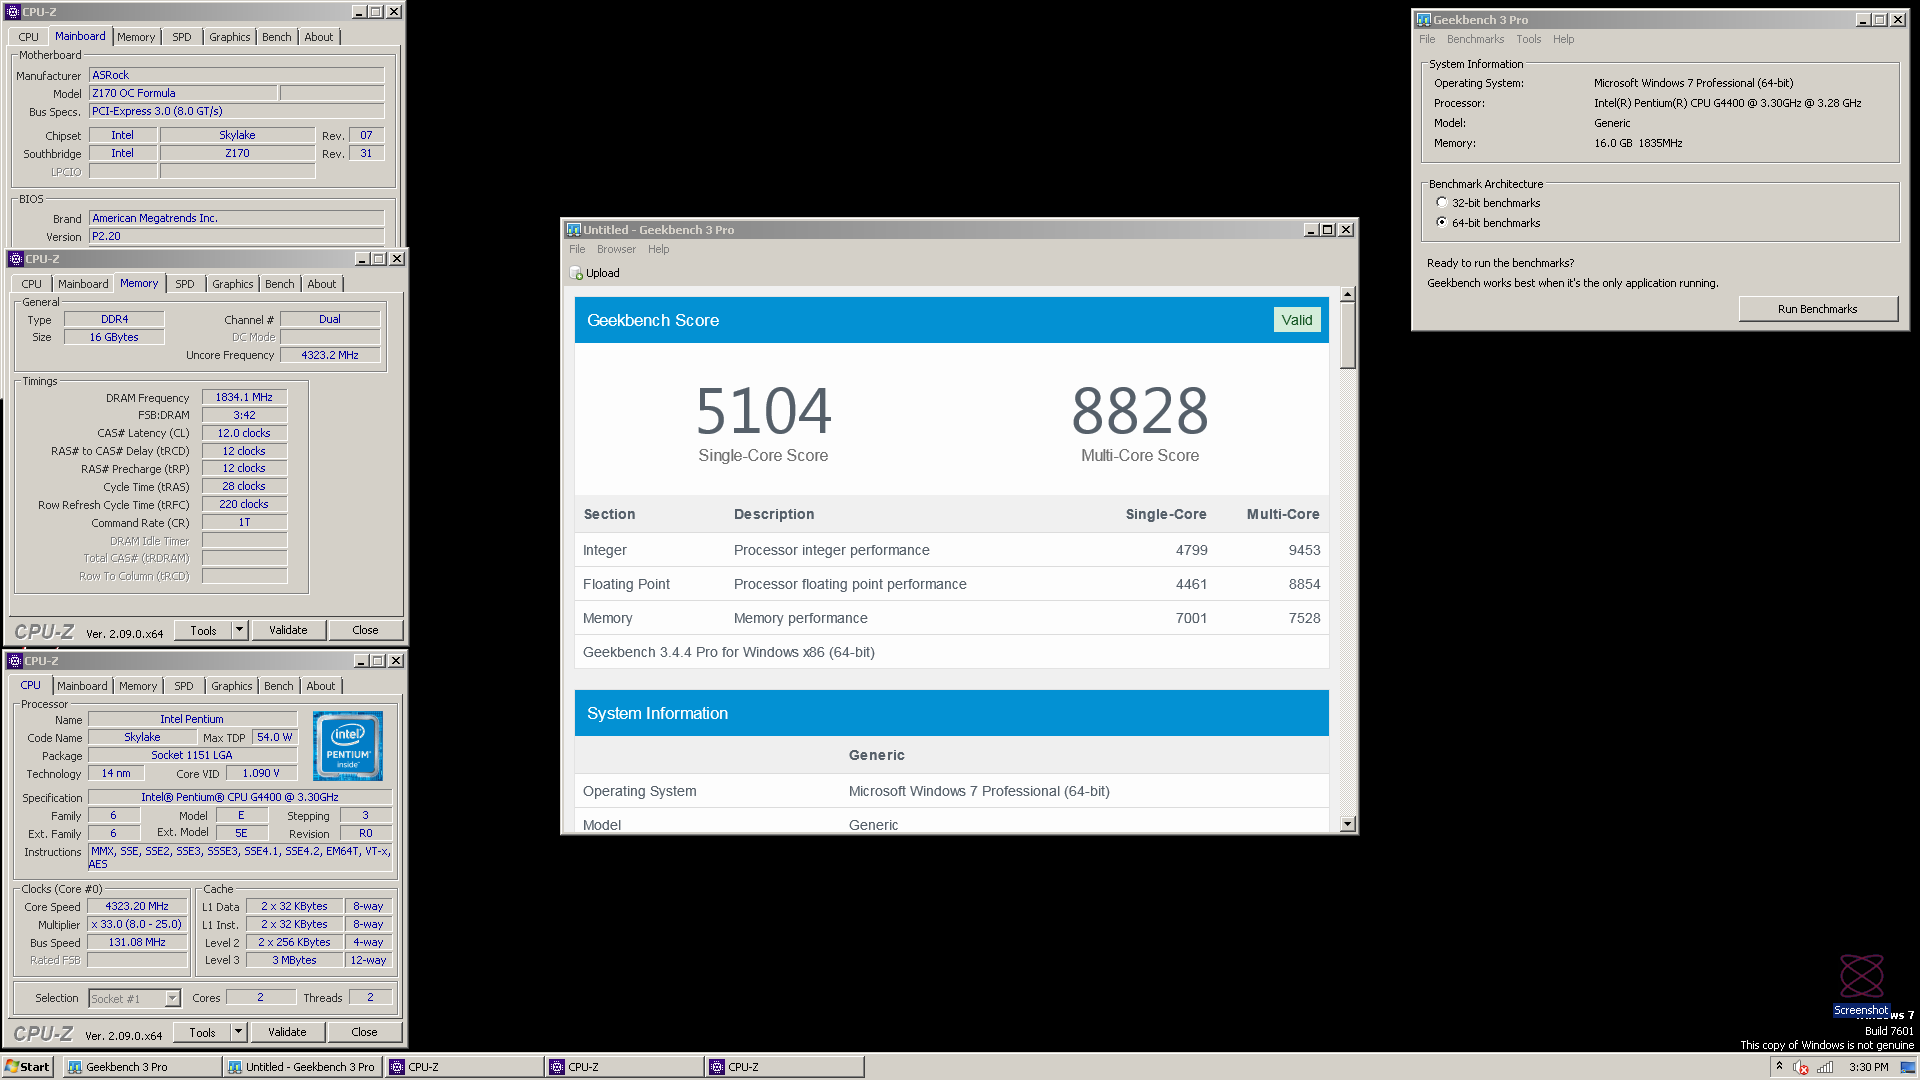
Task: Switch to Untitled - Geekbench 3 Pro taskbar item
Action: click(302, 1067)
